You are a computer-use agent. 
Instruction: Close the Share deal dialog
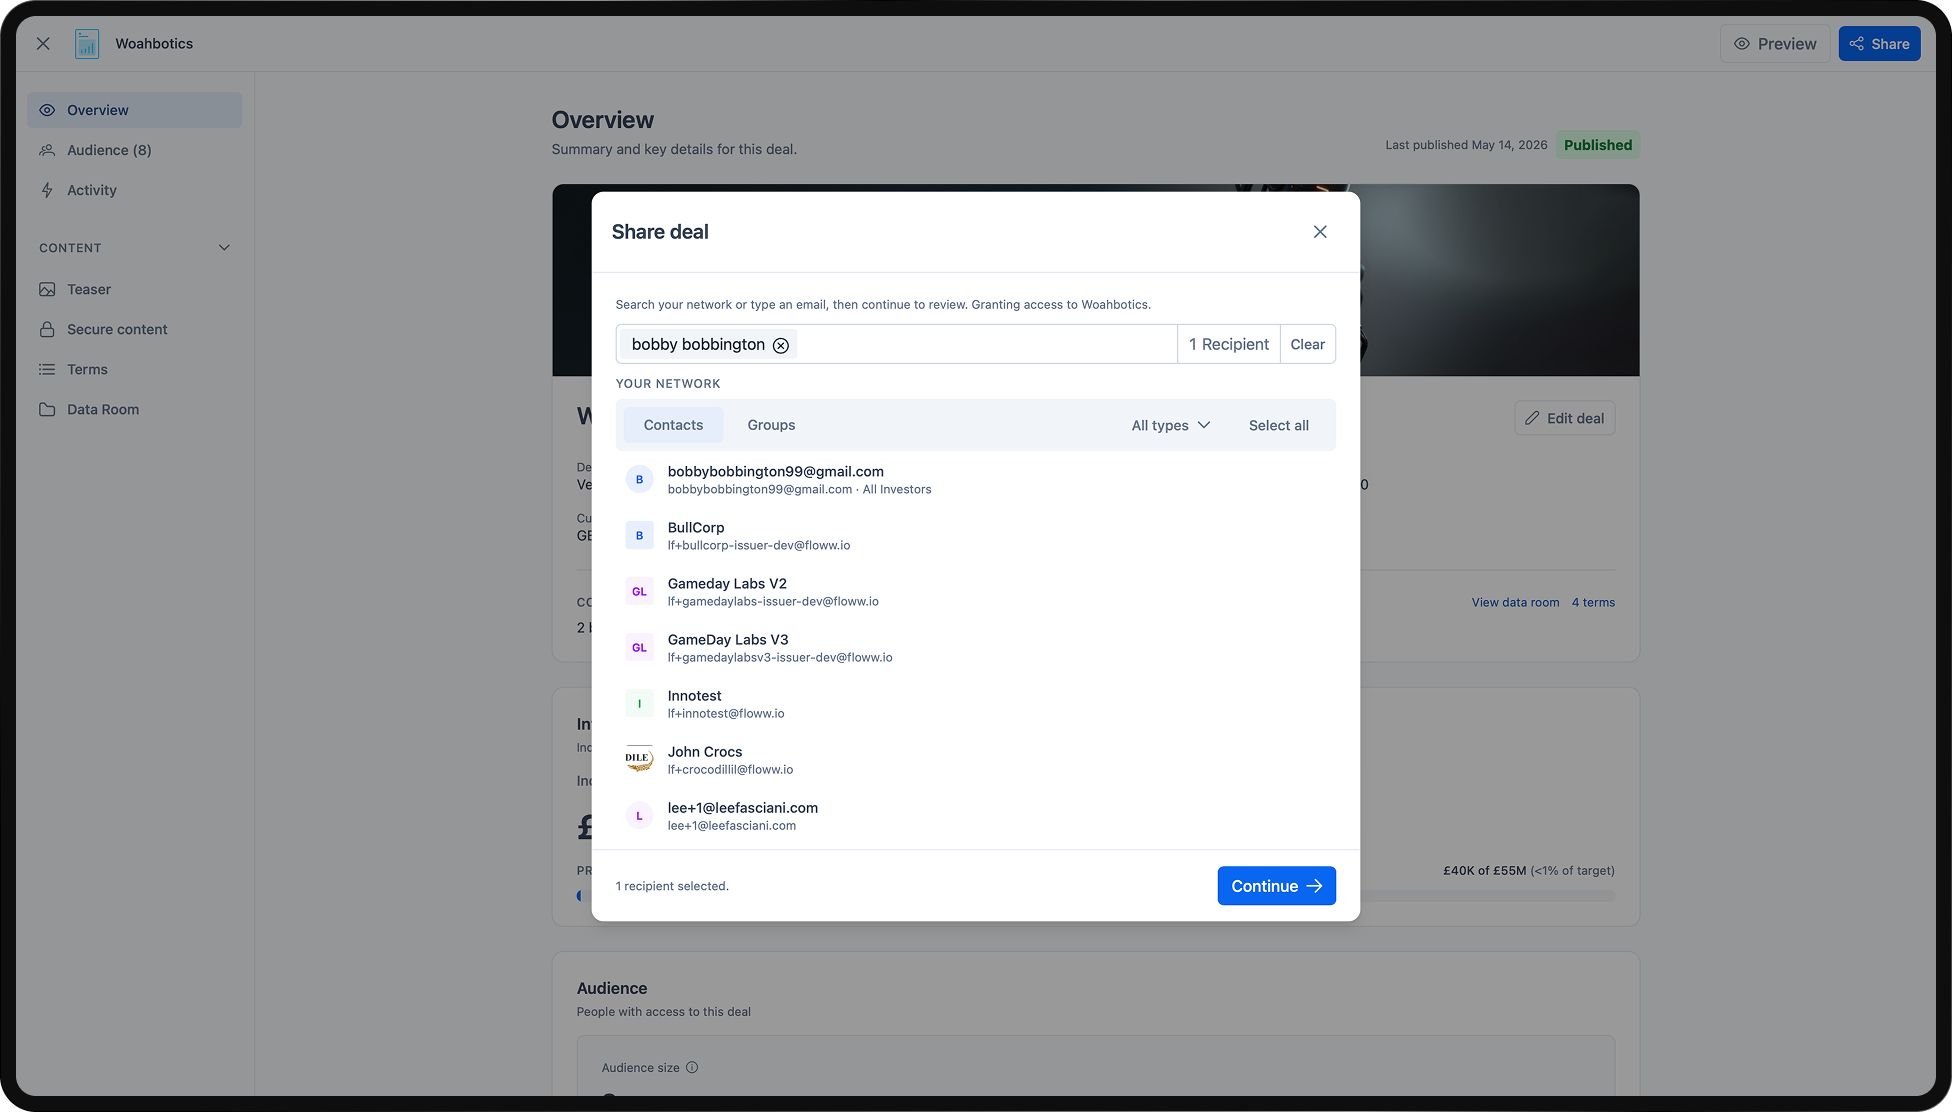coord(1320,232)
